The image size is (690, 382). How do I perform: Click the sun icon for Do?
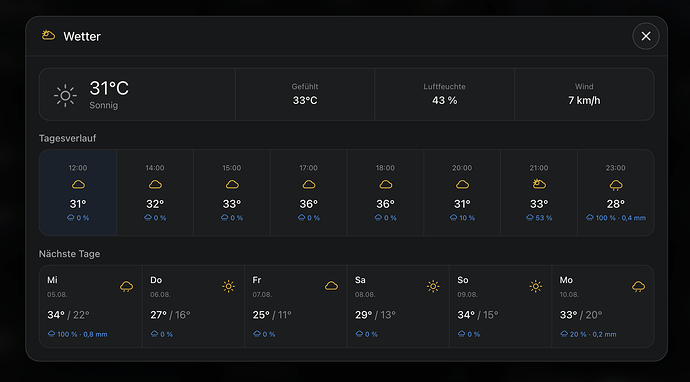click(x=228, y=286)
